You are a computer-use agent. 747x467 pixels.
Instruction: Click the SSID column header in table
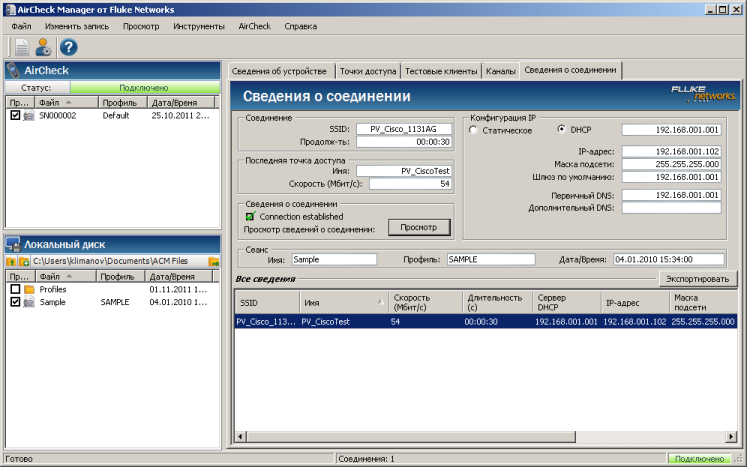267,303
